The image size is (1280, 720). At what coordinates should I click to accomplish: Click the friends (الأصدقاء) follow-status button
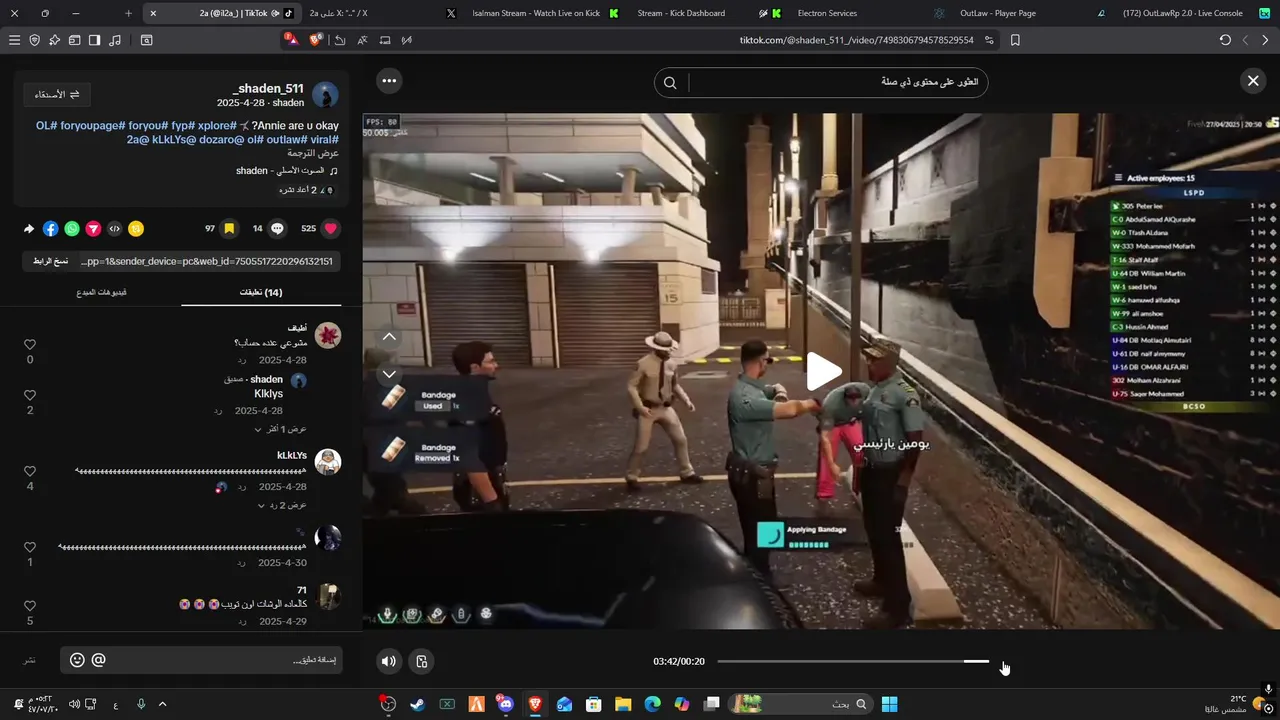57,94
